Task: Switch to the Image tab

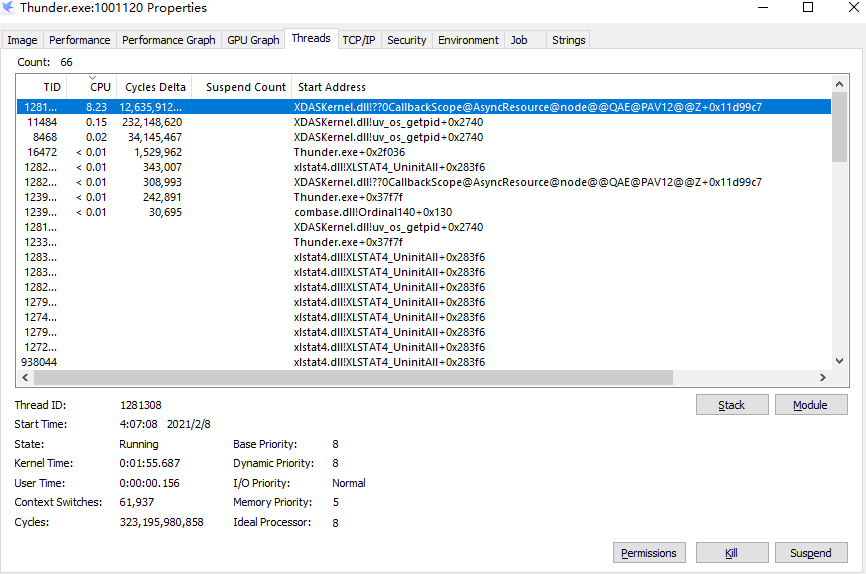Action: [x=22, y=40]
